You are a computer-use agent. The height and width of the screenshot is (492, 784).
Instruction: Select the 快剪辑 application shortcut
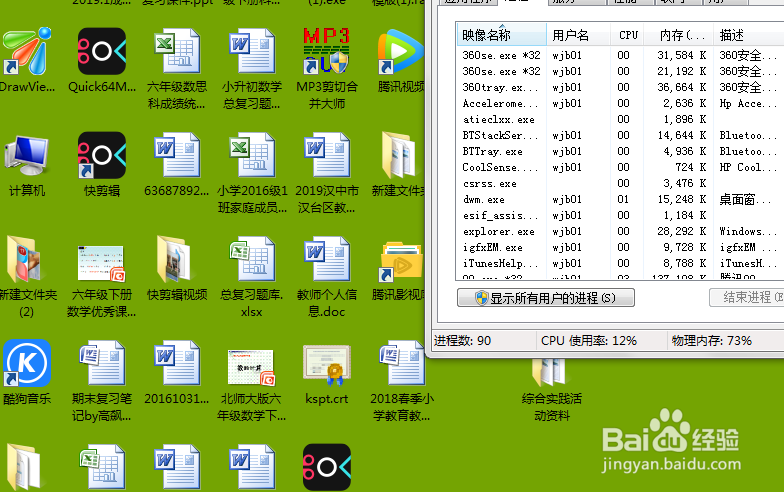coord(102,165)
